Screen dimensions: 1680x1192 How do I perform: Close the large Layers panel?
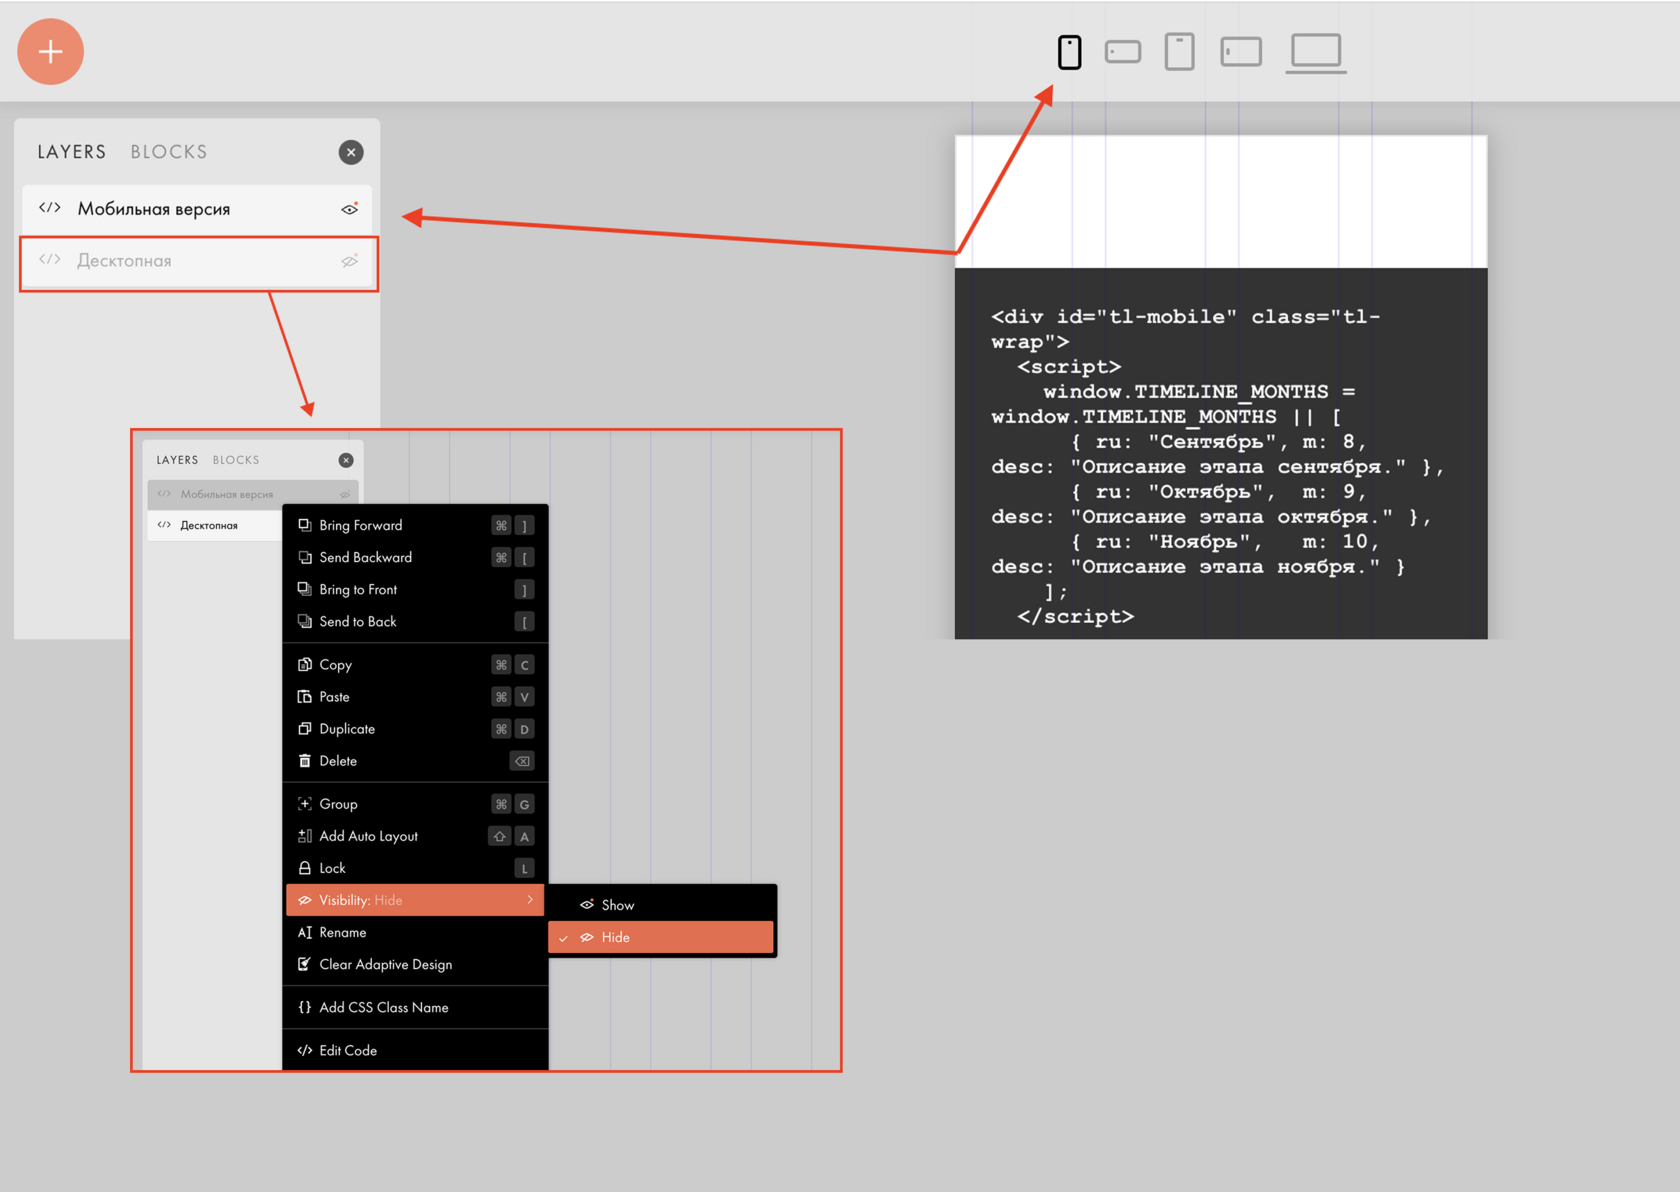tap(351, 152)
